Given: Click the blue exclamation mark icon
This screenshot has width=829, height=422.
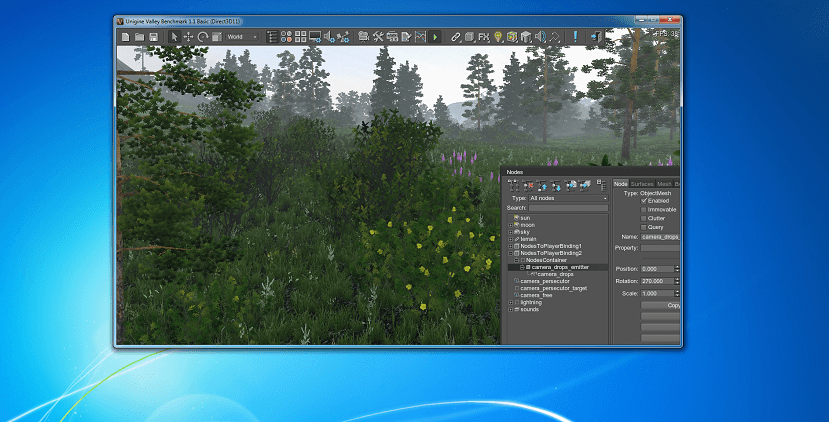Looking at the screenshot, I should [x=575, y=36].
